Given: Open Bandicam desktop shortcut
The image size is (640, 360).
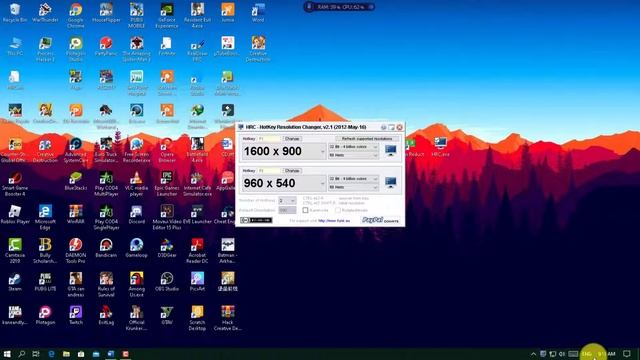Looking at the screenshot, I should click(x=106, y=248).
